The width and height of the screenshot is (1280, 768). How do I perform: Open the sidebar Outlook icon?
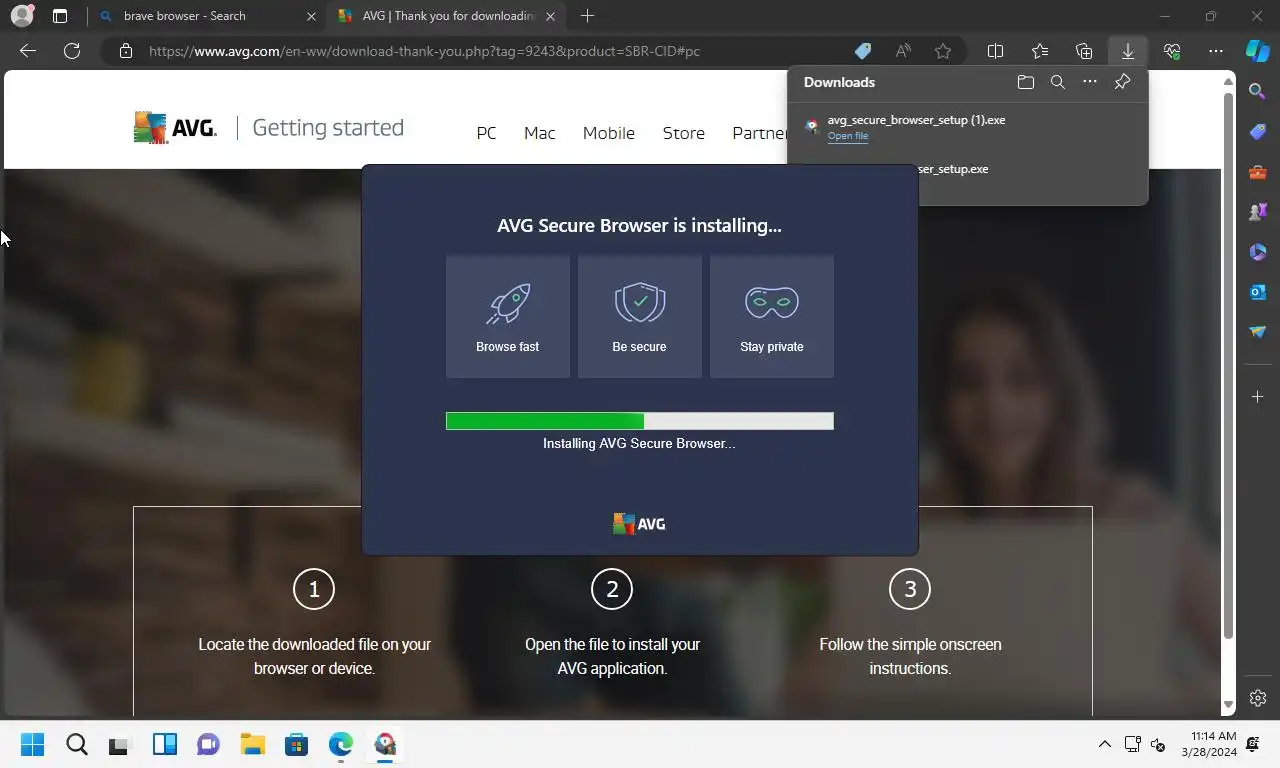(1258, 292)
